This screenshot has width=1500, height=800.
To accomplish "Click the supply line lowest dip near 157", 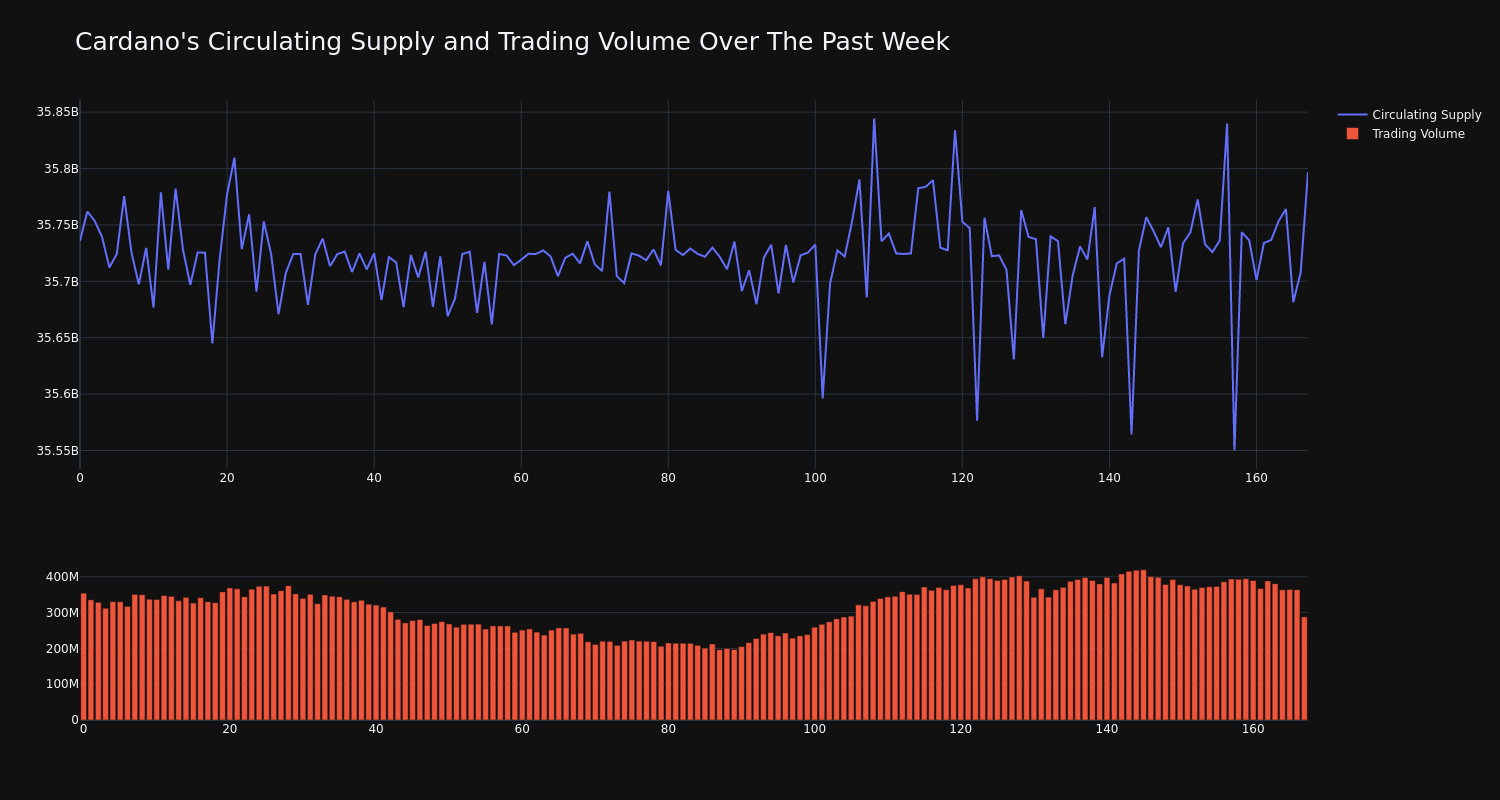I will (x=1234, y=448).
